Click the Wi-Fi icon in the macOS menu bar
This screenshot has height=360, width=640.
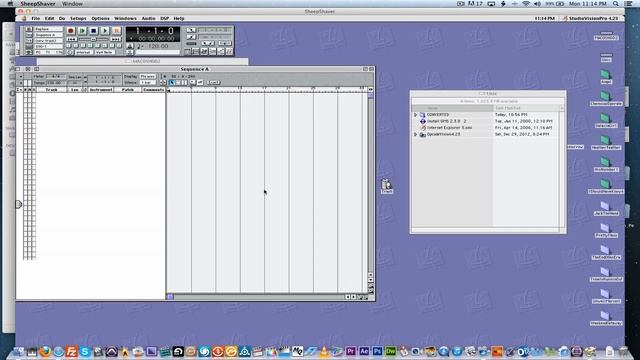[526, 4]
